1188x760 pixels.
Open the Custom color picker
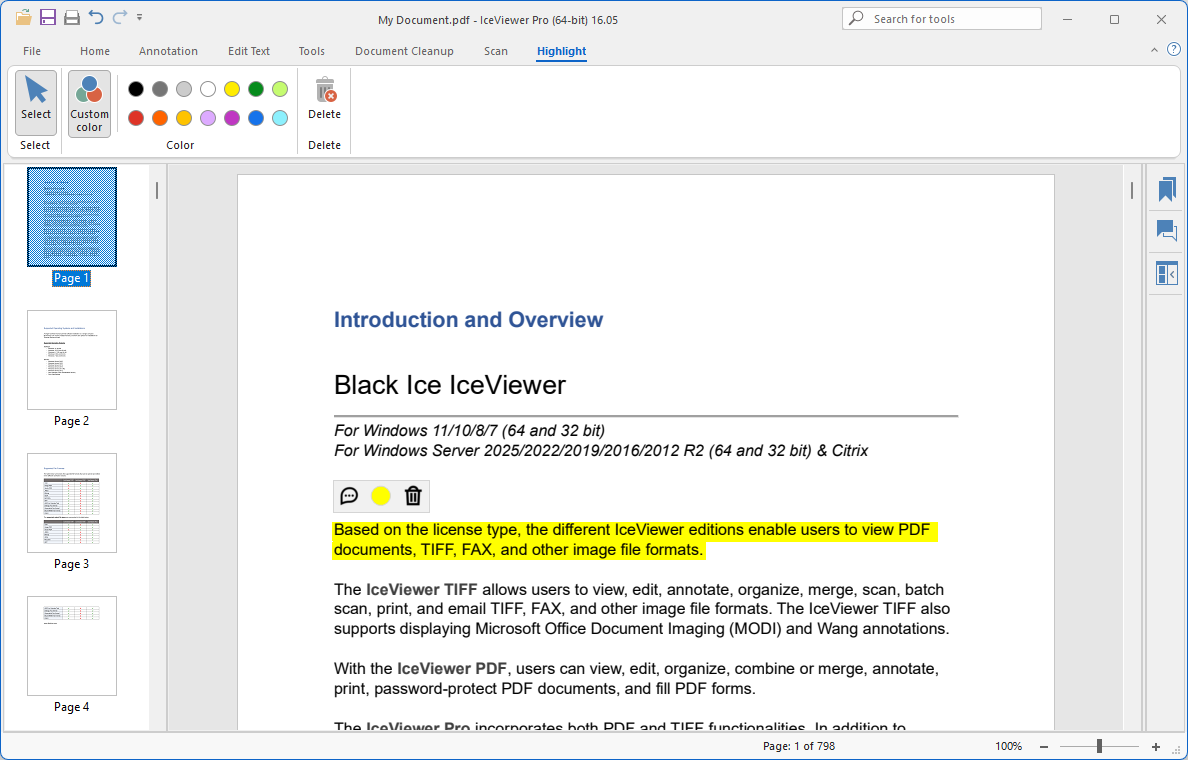pyautogui.click(x=89, y=104)
